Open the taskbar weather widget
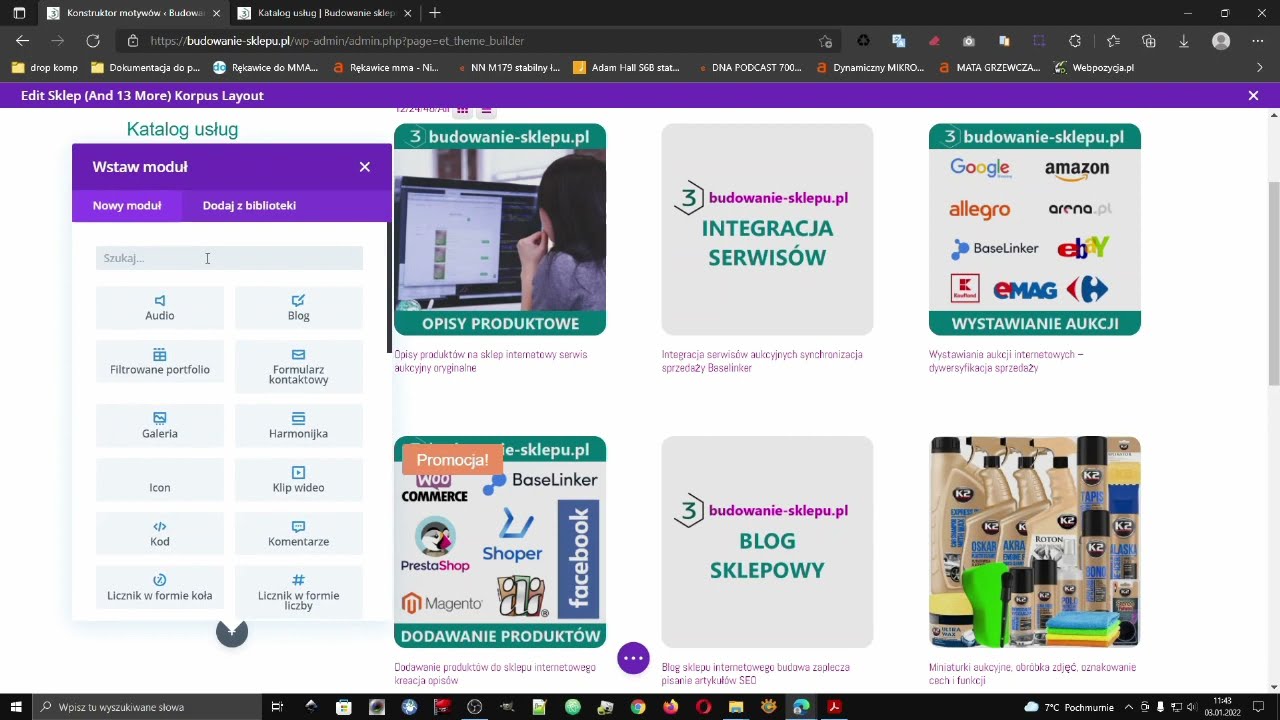Image resolution: width=1280 pixels, height=720 pixels. click(x=1069, y=707)
